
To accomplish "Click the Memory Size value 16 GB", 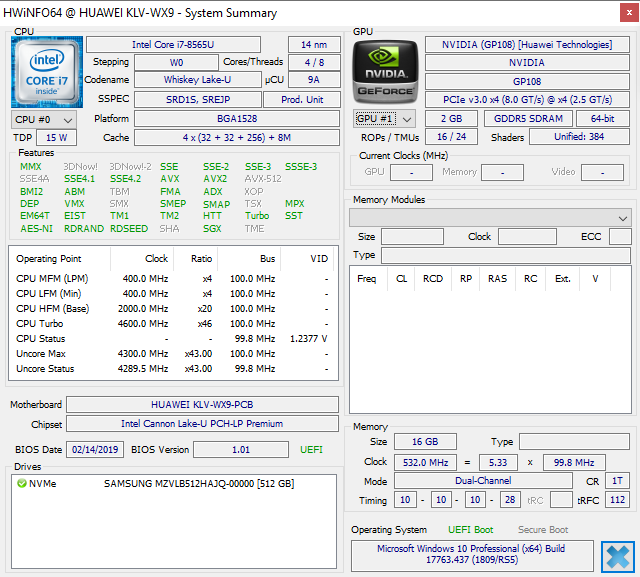I will tap(425, 442).
